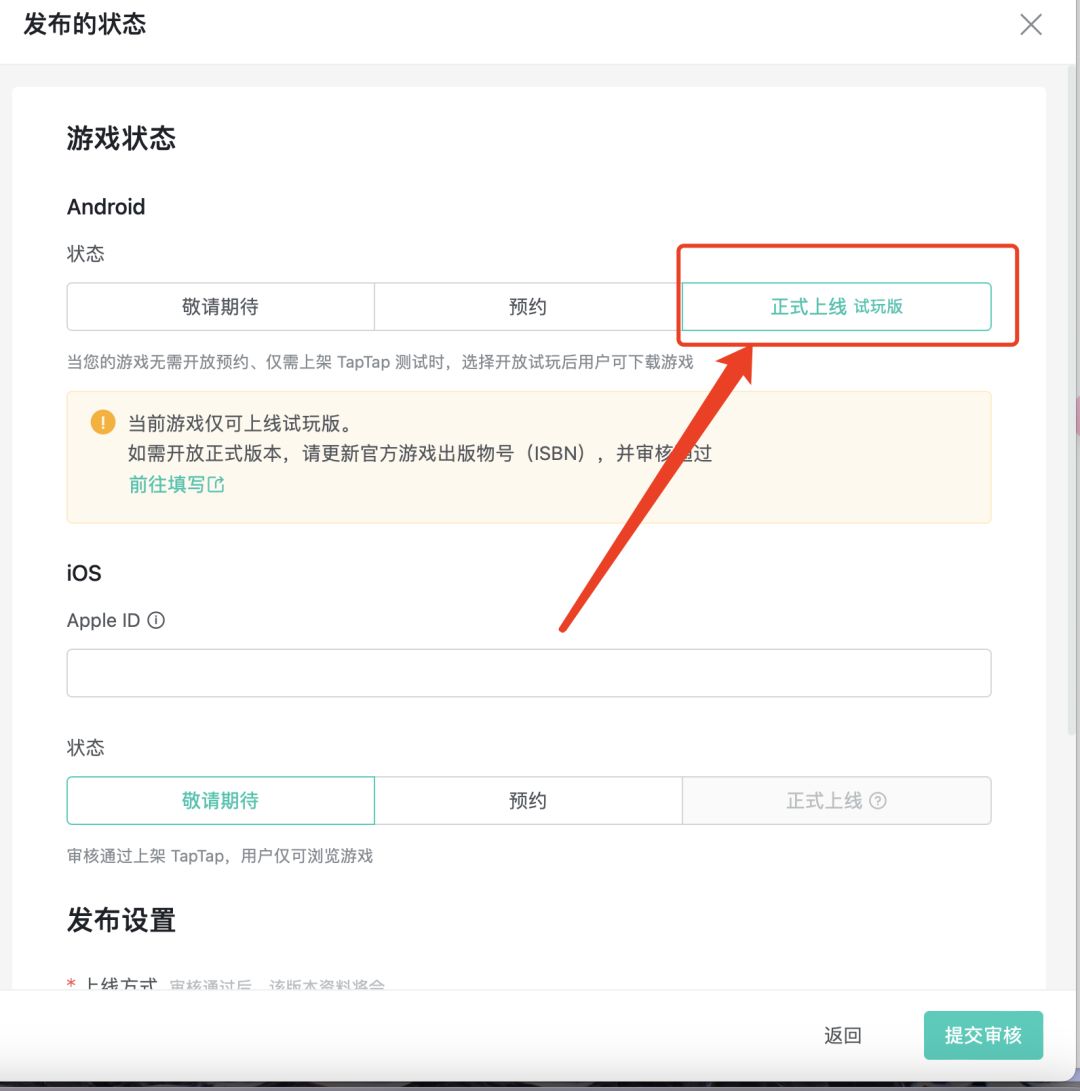
Task: Click the orange warning icon in notice
Action: [x=102, y=422]
